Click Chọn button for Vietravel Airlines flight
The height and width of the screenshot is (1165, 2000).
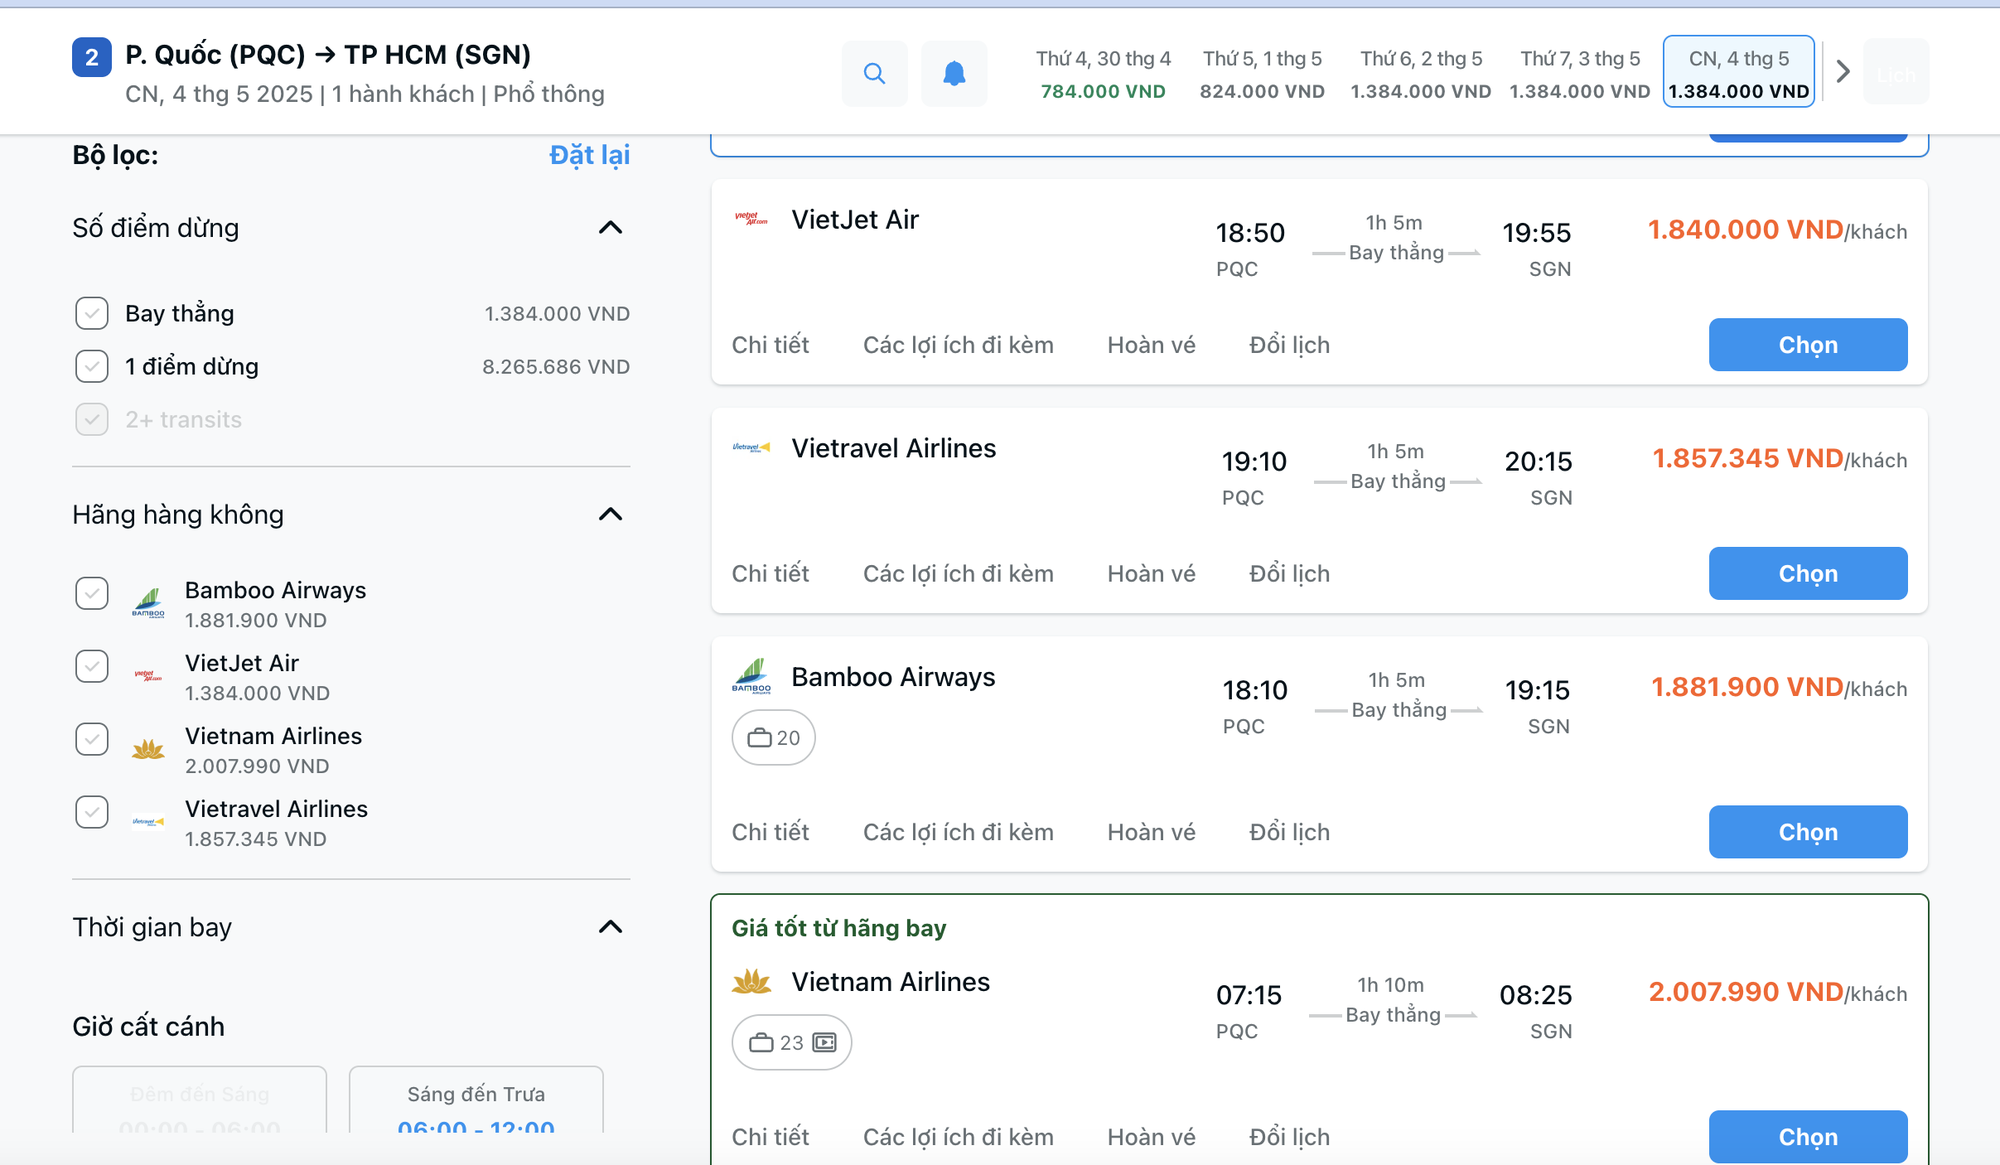pyautogui.click(x=1807, y=574)
